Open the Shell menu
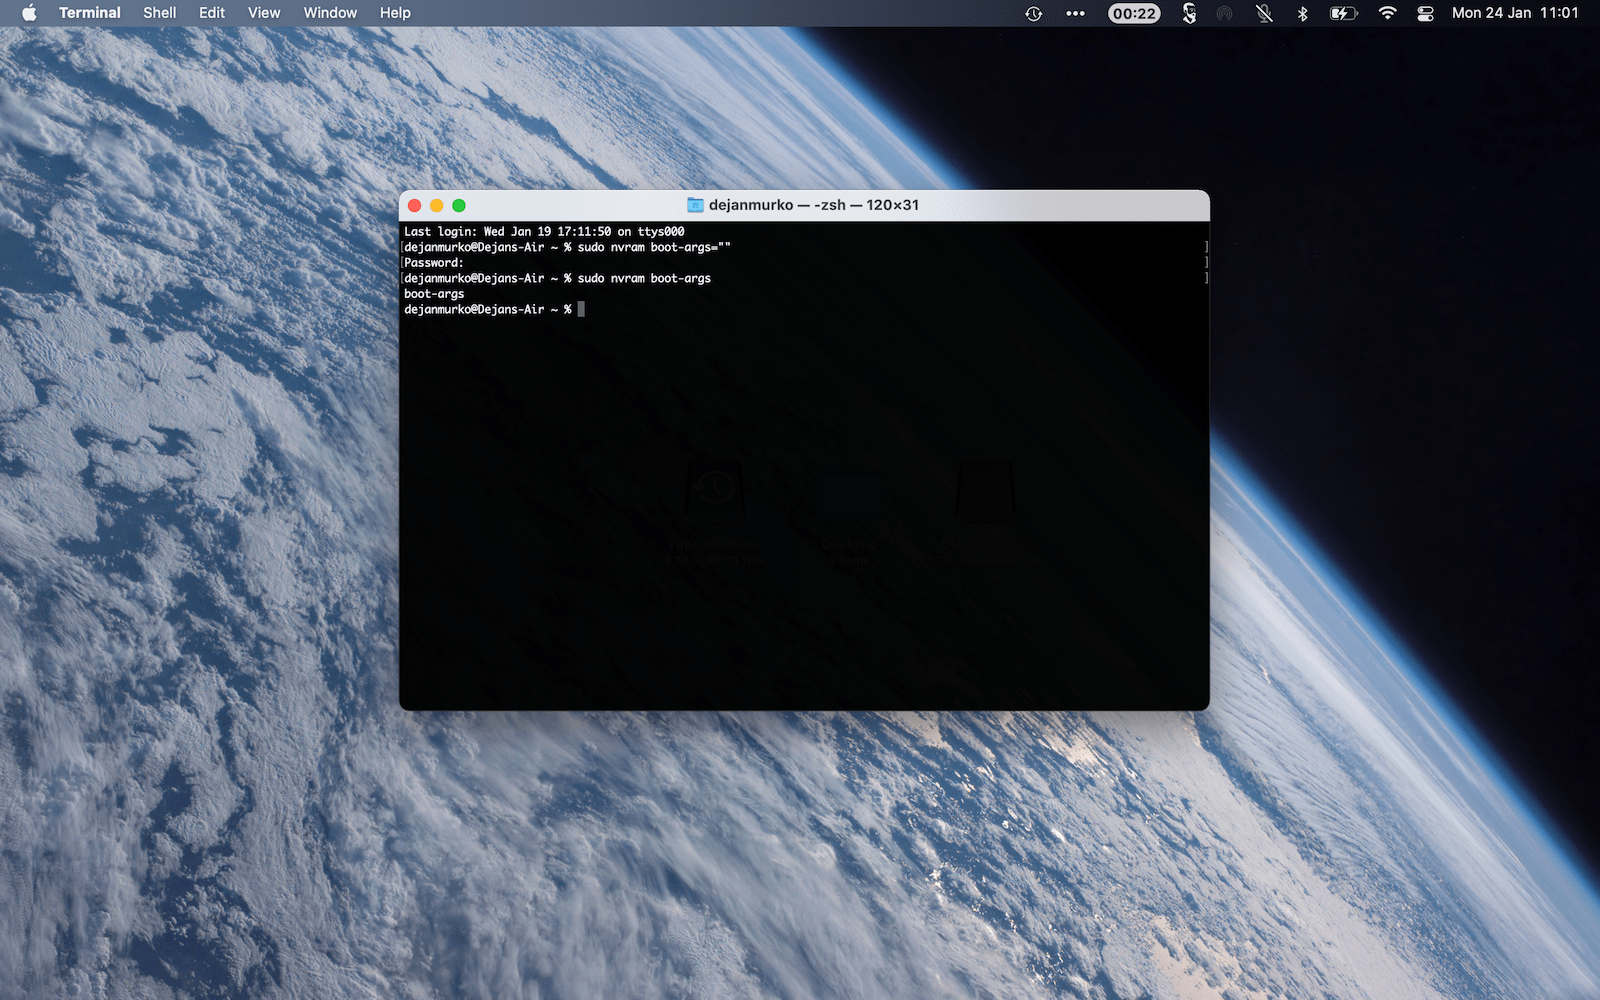Viewport: 1600px width, 1000px height. pos(159,13)
